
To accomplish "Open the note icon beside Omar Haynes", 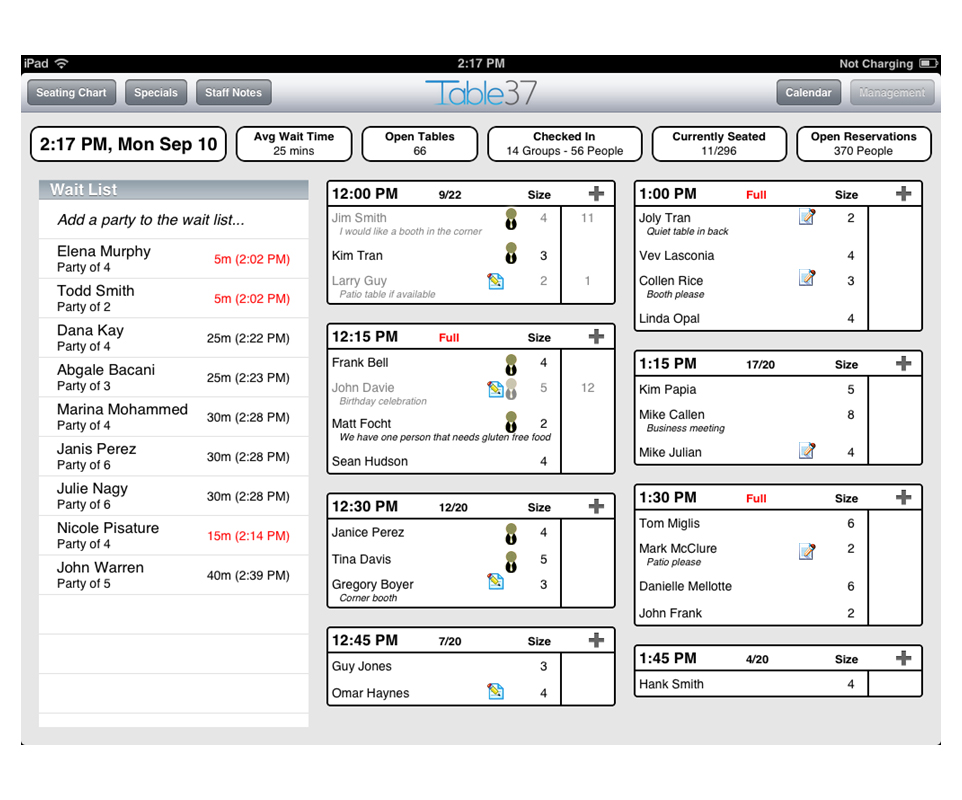I will pyautogui.click(x=495, y=692).
